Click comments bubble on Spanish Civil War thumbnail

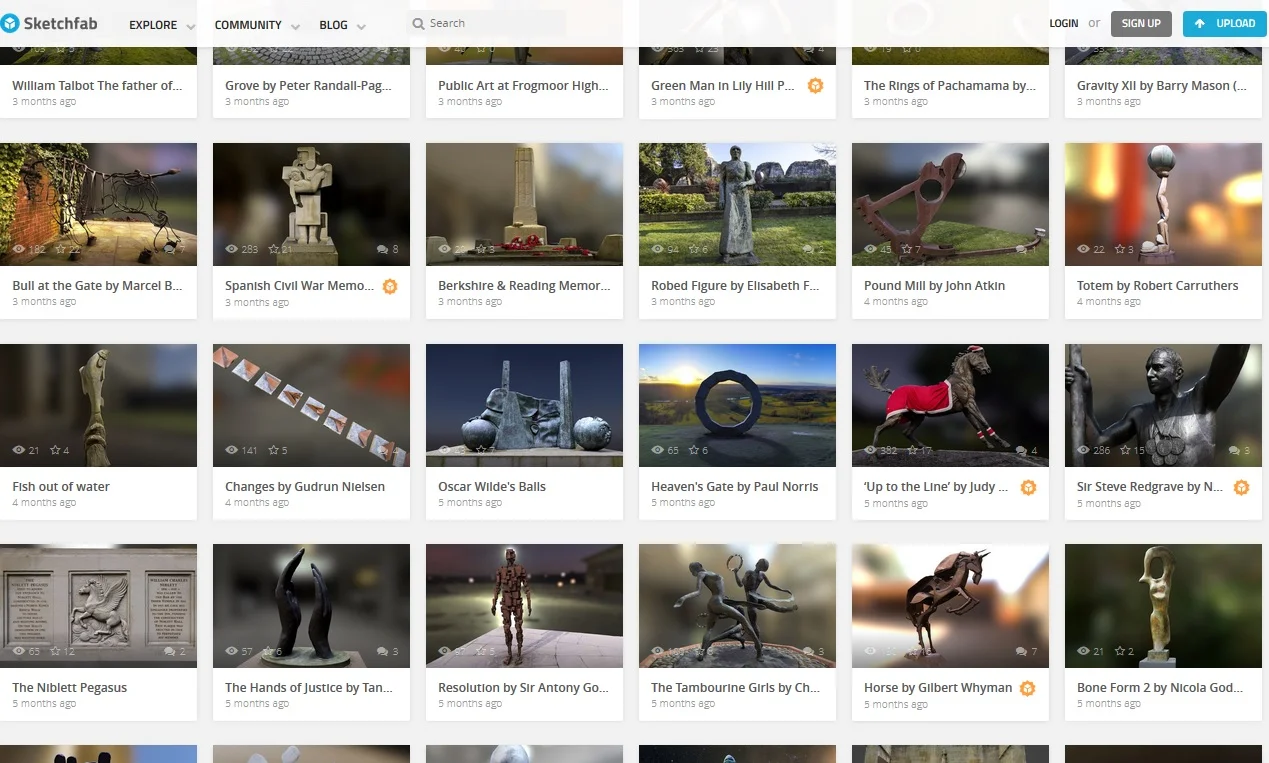383,249
